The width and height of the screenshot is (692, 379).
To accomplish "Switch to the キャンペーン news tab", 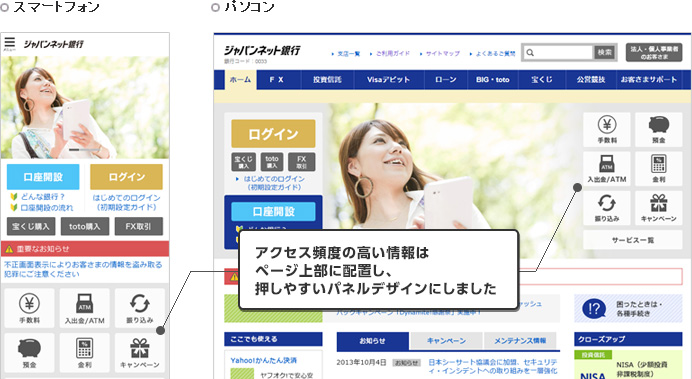I will [446, 341].
